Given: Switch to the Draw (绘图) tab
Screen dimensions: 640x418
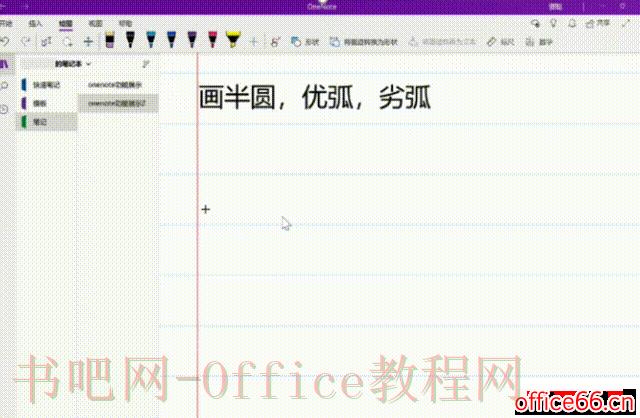Looking at the screenshot, I should (65, 24).
